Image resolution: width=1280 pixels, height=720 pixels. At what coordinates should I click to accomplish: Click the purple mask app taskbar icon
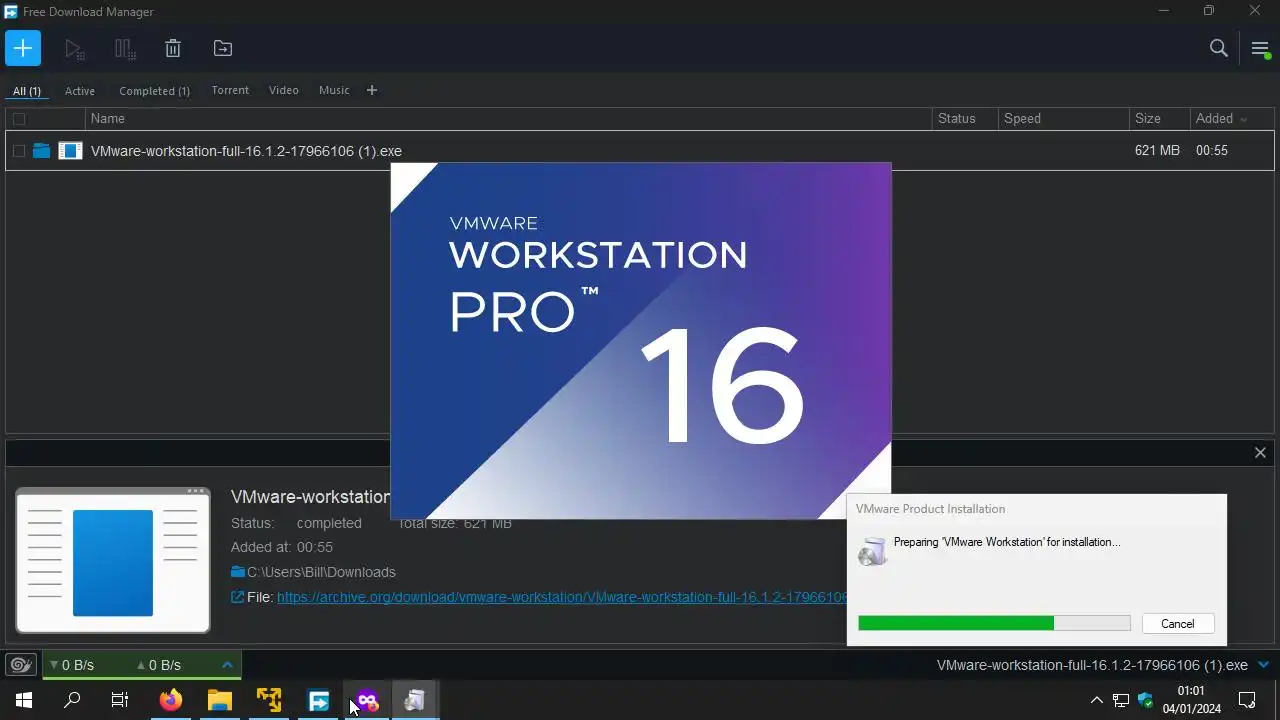tap(367, 700)
